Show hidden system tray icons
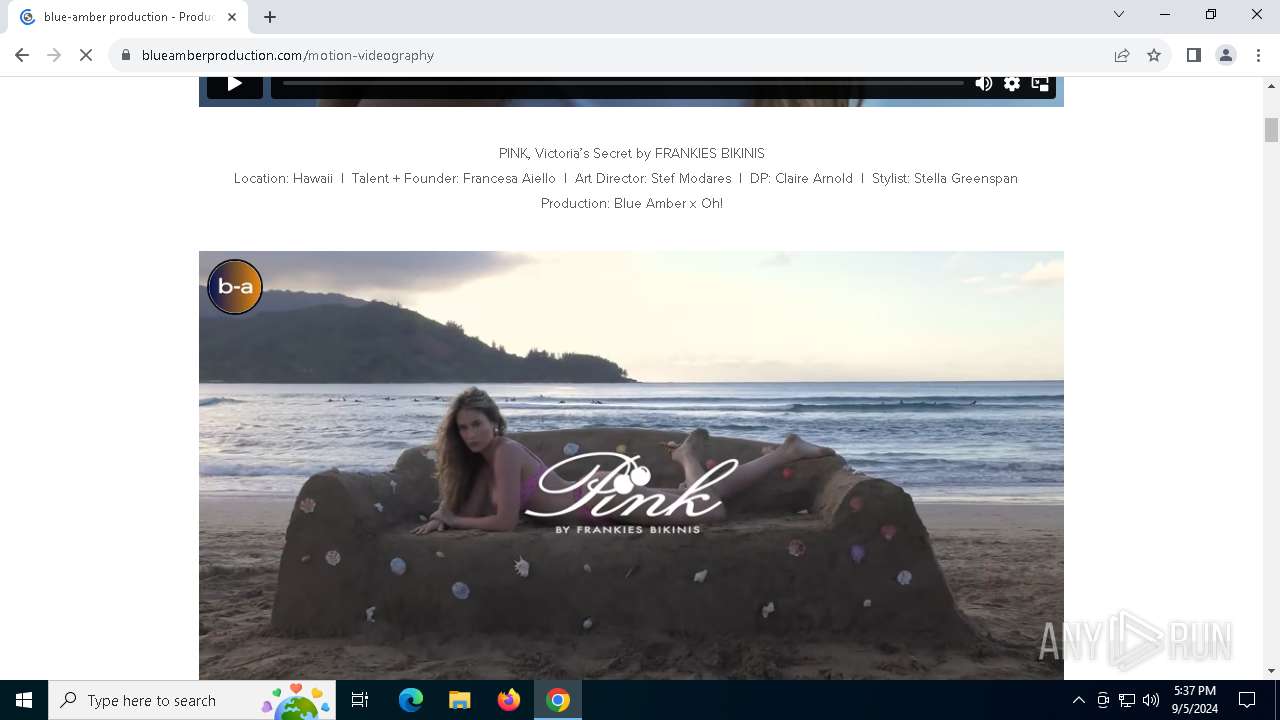 click(x=1078, y=700)
